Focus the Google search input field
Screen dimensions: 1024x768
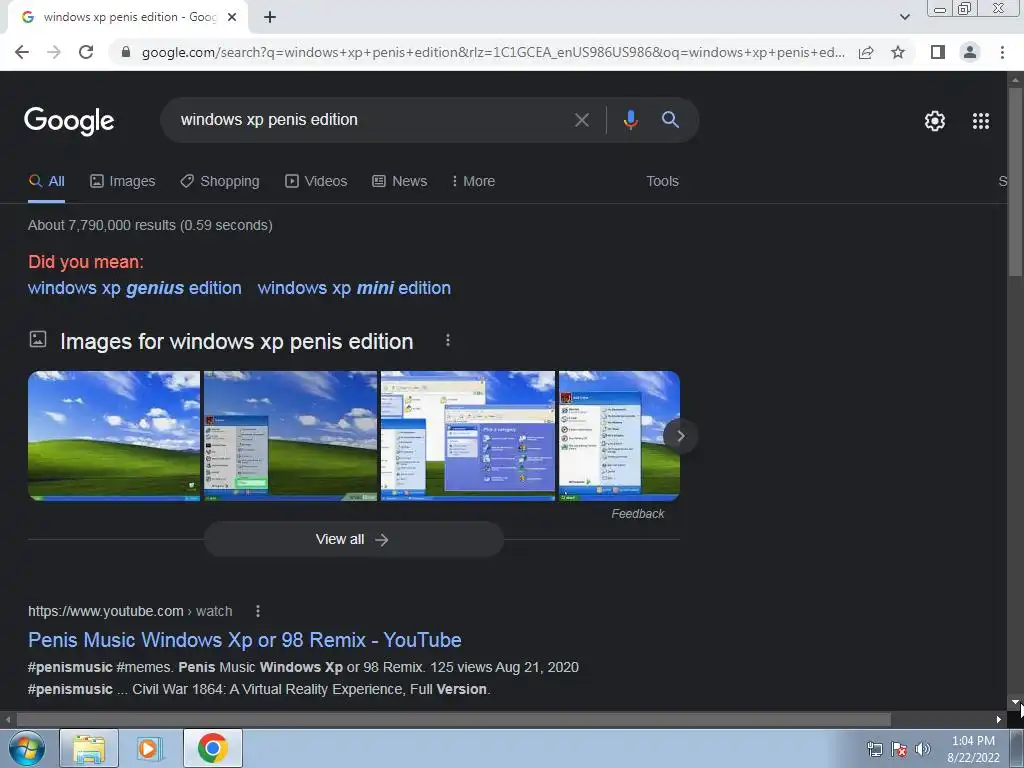[372, 120]
